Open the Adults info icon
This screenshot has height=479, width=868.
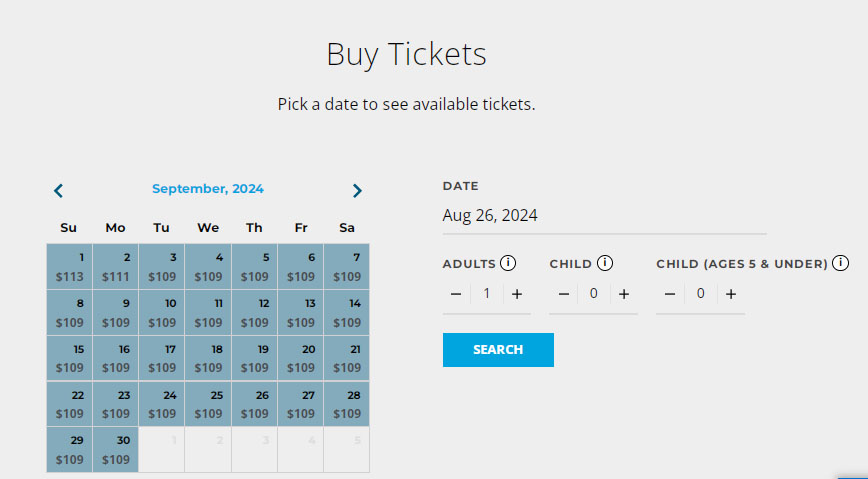(x=508, y=263)
